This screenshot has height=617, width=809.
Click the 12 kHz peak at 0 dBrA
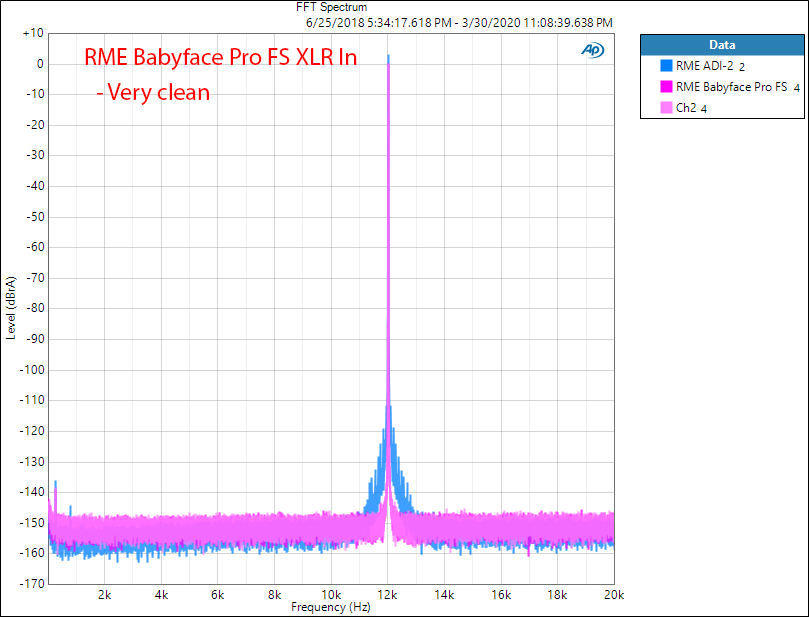(388, 62)
